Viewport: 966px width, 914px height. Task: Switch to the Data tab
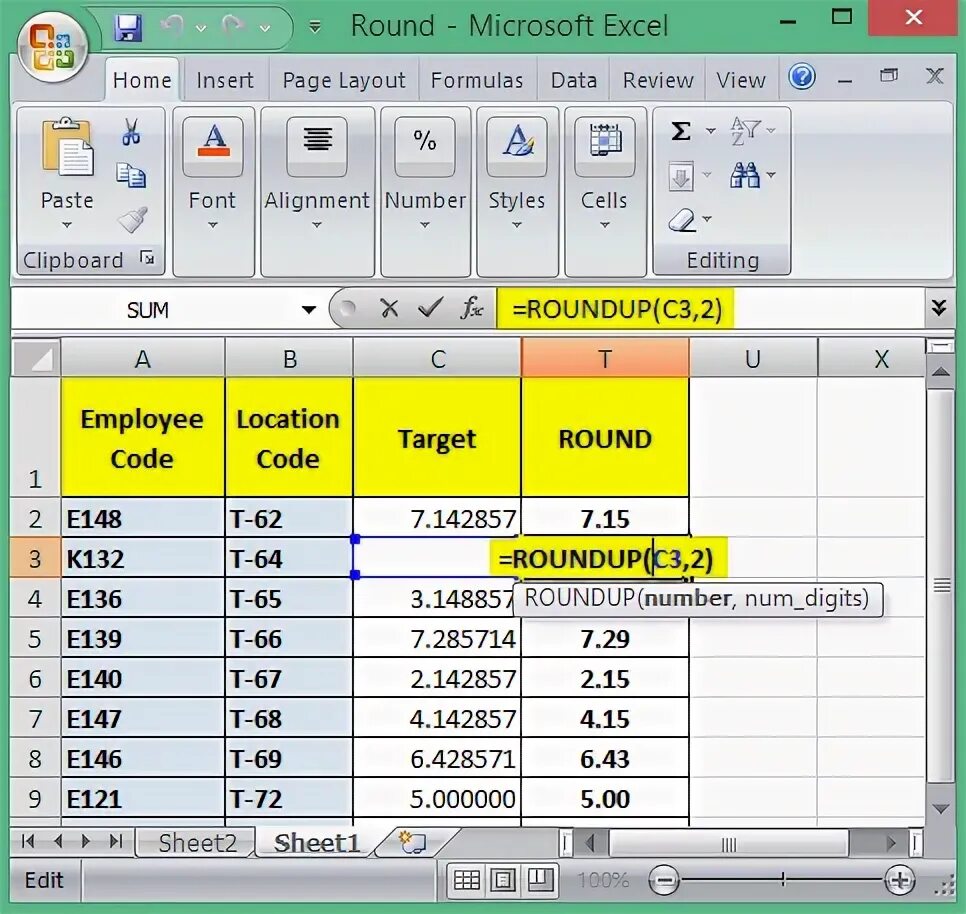tap(574, 80)
